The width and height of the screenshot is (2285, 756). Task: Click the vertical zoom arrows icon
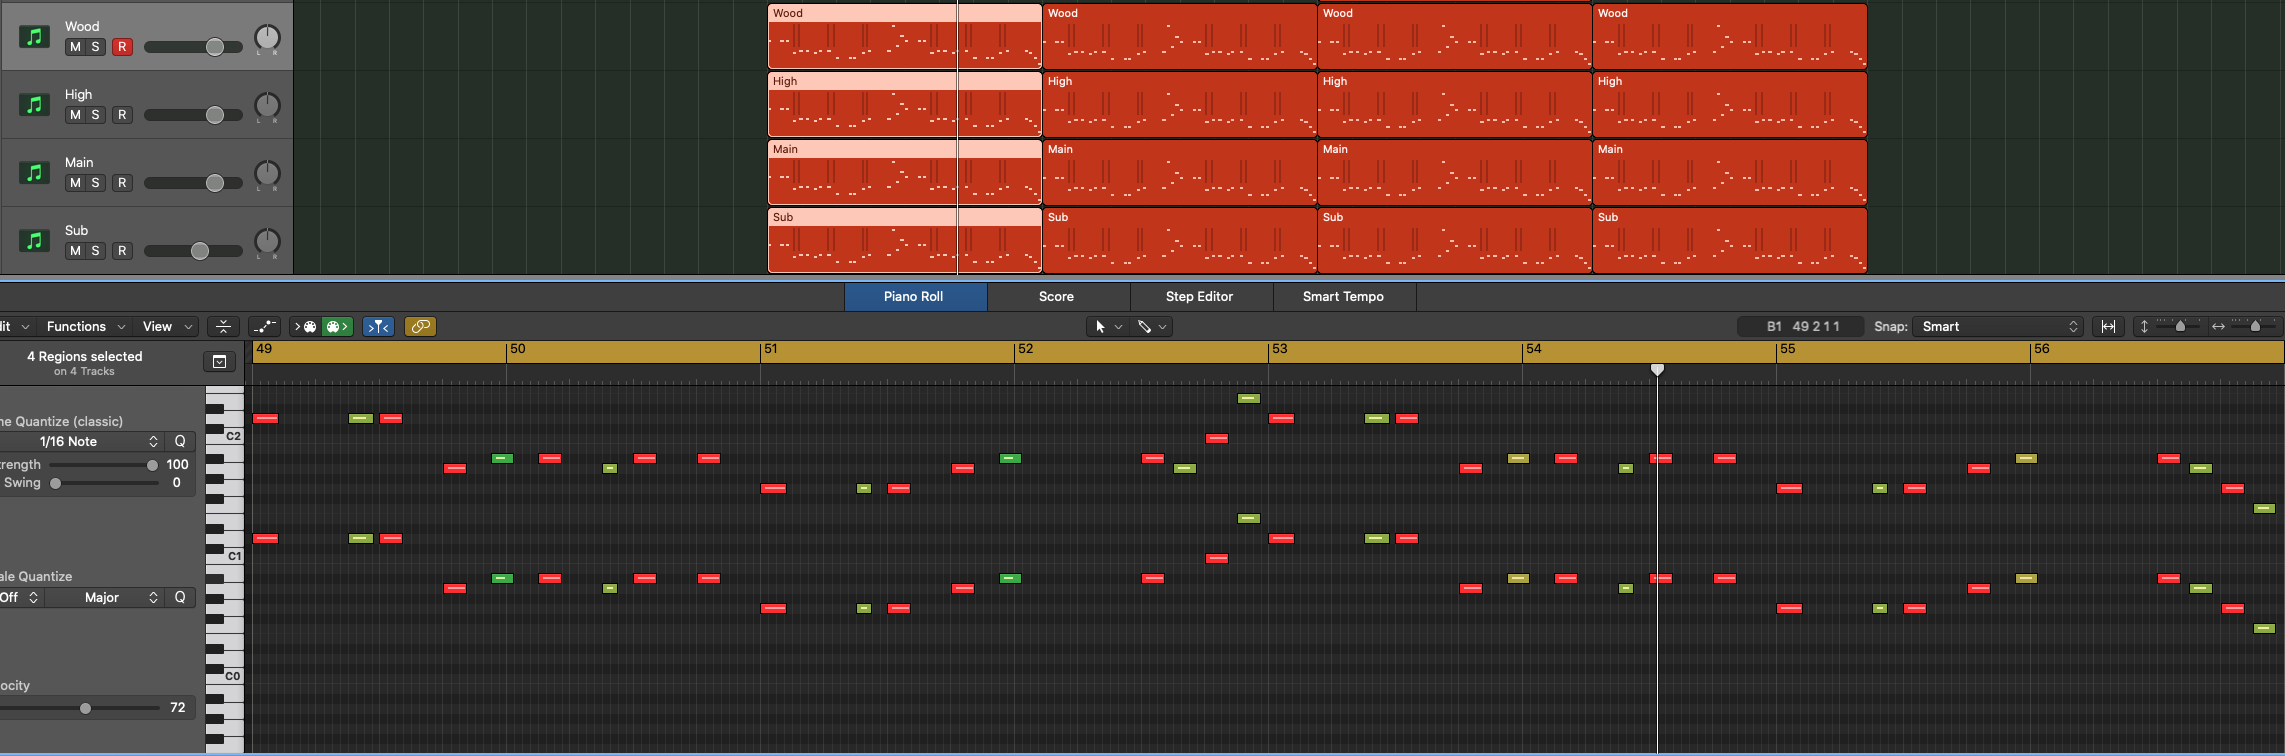coord(2144,326)
